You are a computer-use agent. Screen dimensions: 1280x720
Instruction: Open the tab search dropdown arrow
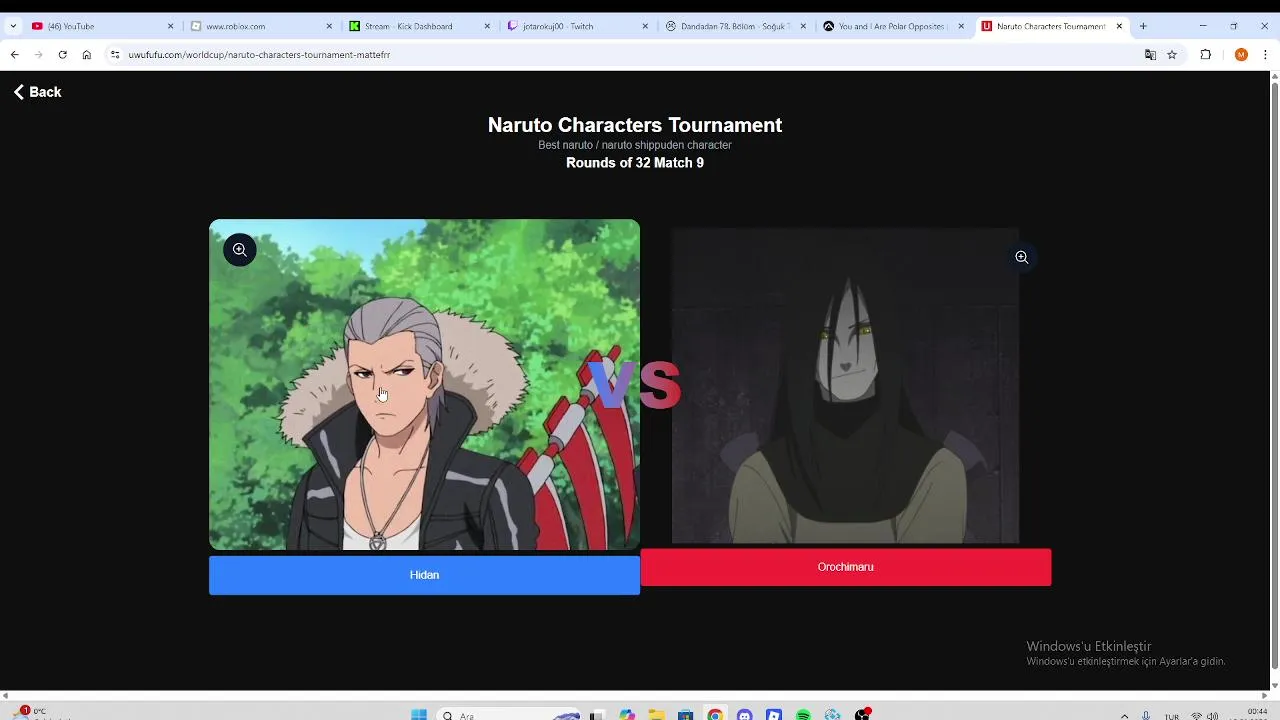tap(11, 26)
